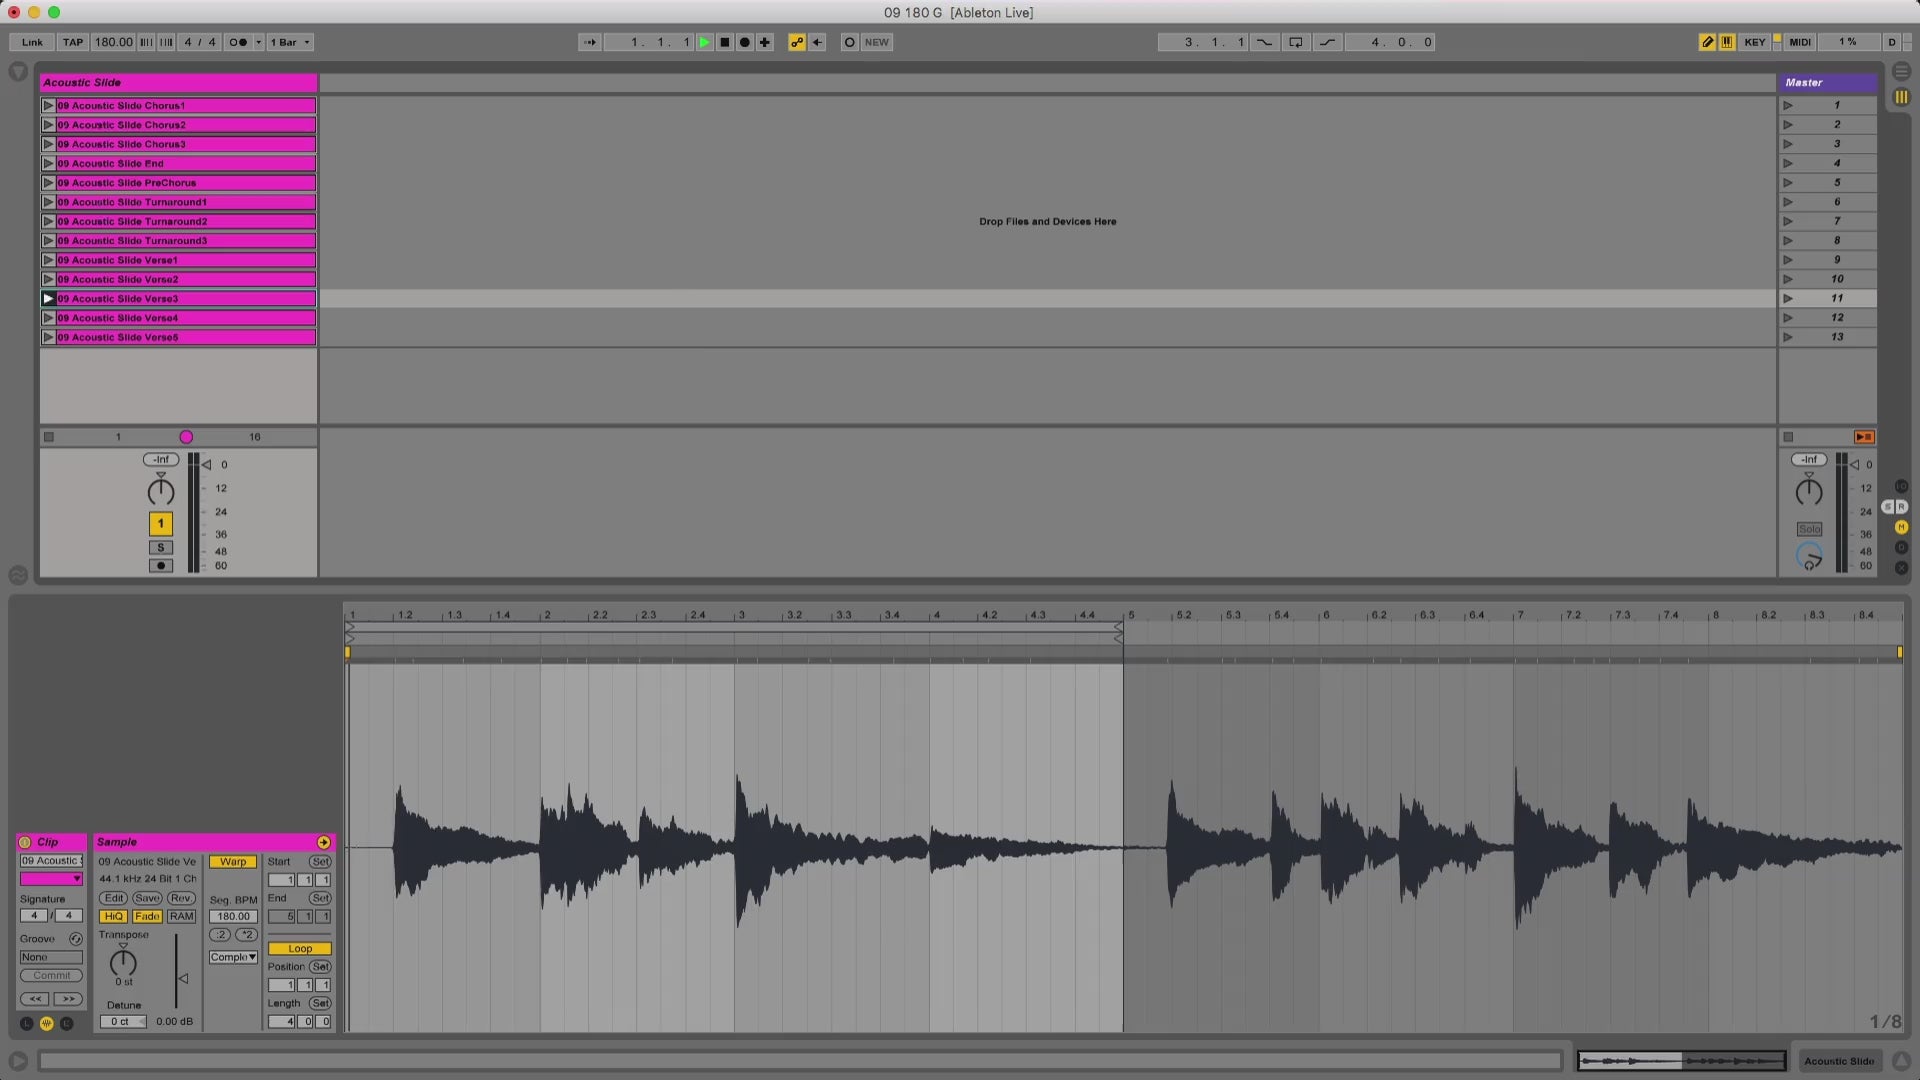Open the metronome settings dropdown arrow
The width and height of the screenshot is (1920, 1080).
pyautogui.click(x=259, y=42)
